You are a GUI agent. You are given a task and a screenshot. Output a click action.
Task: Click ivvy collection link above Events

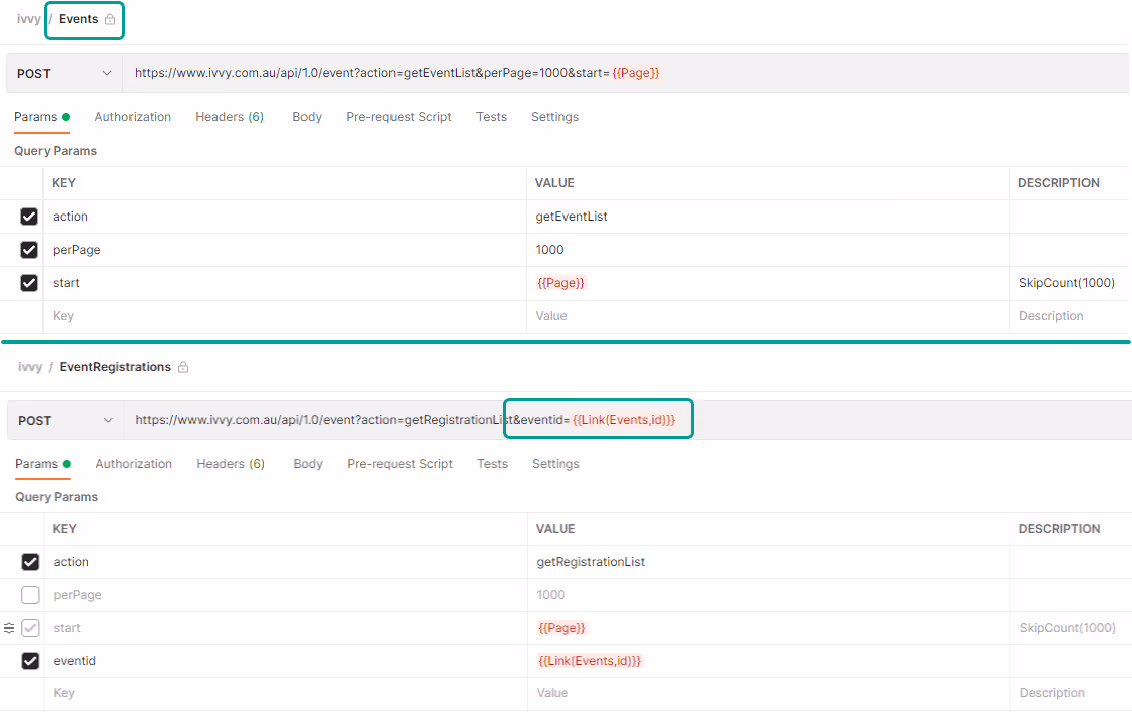(28, 19)
